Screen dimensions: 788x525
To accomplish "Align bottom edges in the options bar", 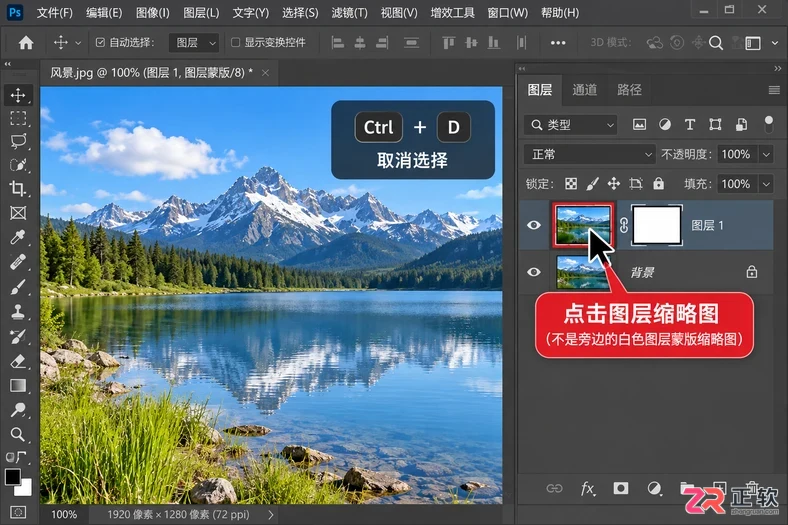I will point(494,43).
